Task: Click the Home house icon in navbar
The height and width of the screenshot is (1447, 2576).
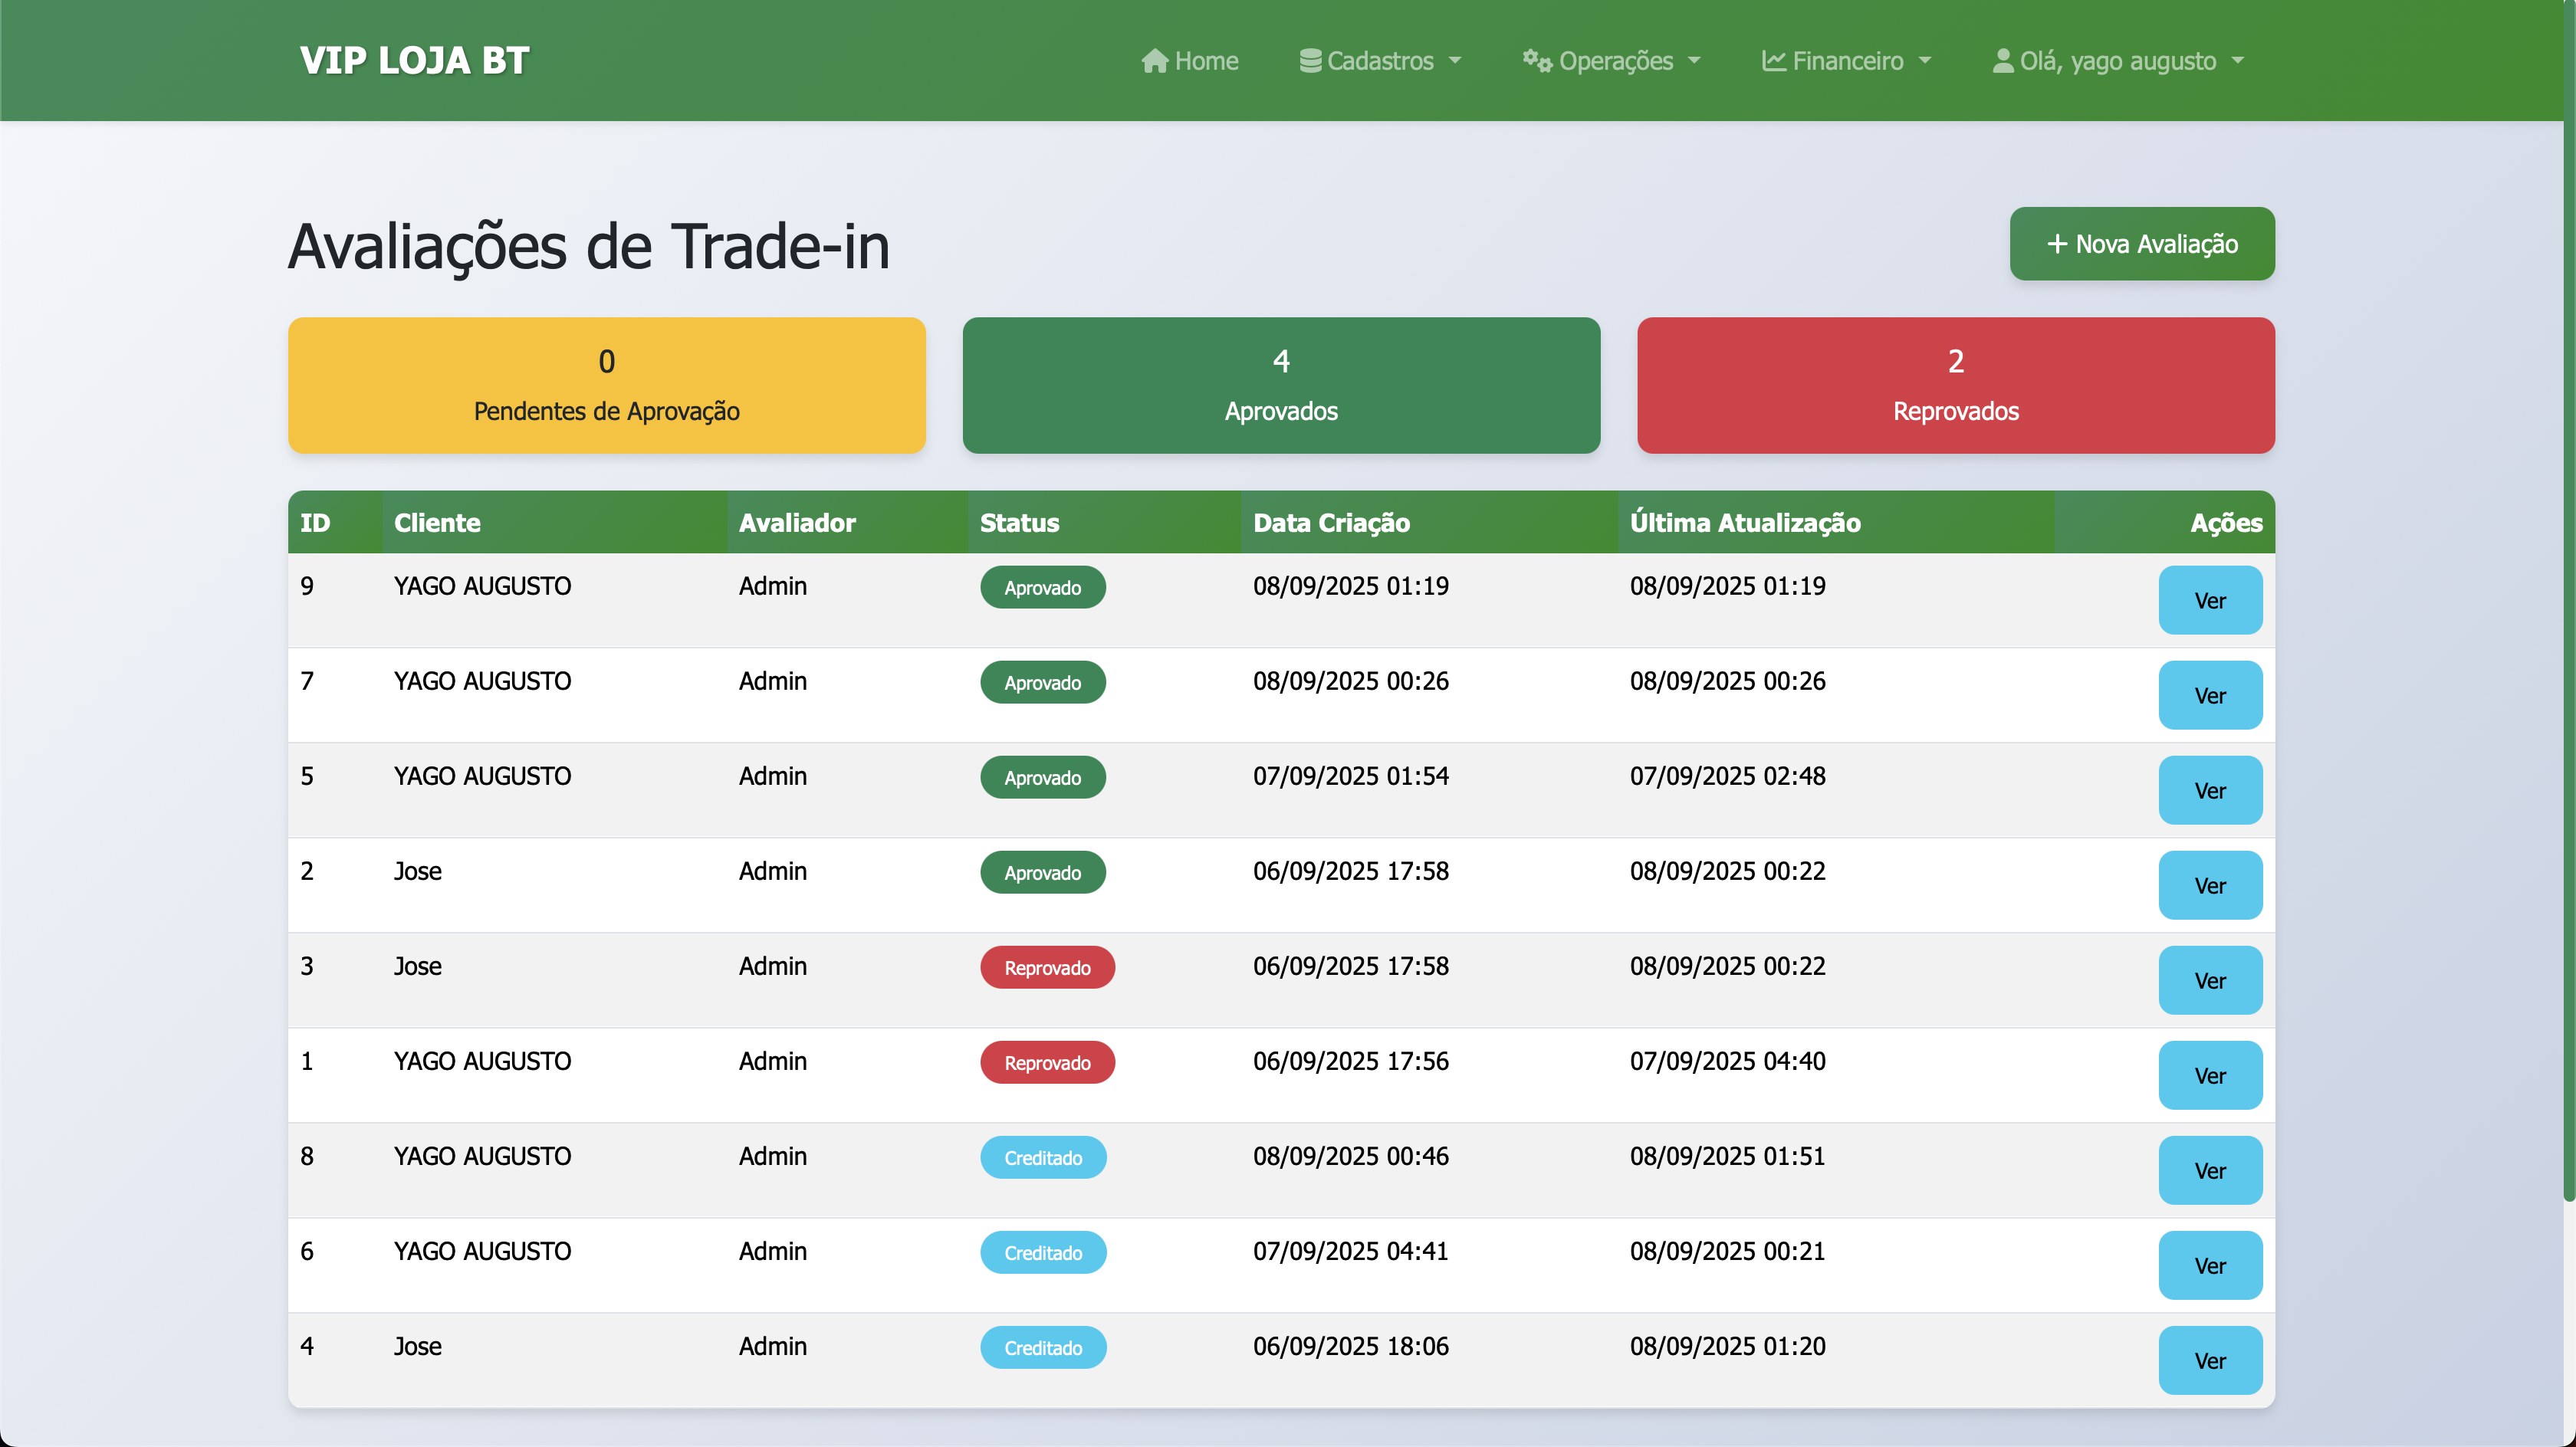Action: (x=1155, y=60)
